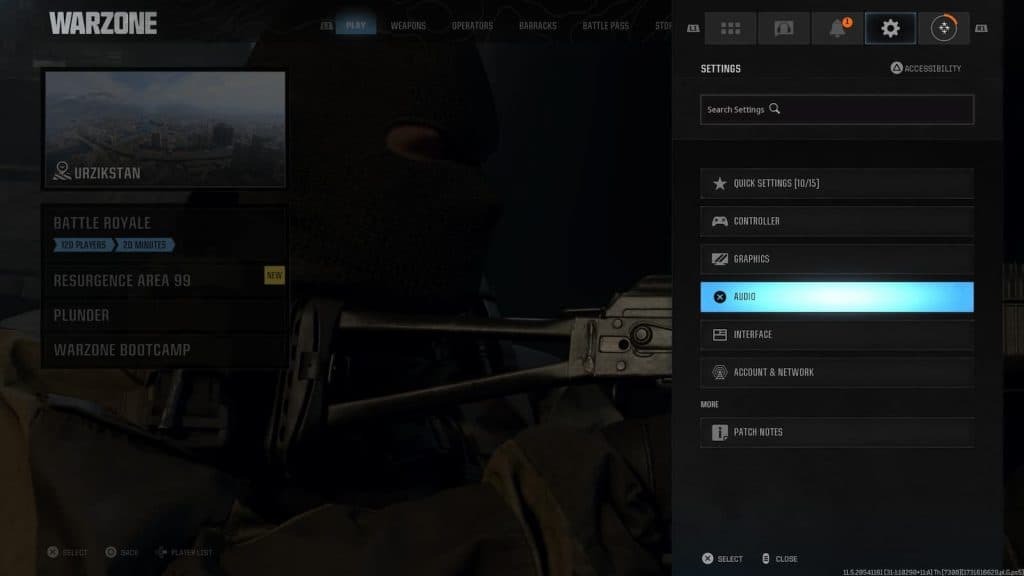
Task: Click Back prompt in main footer
Action: pos(122,552)
